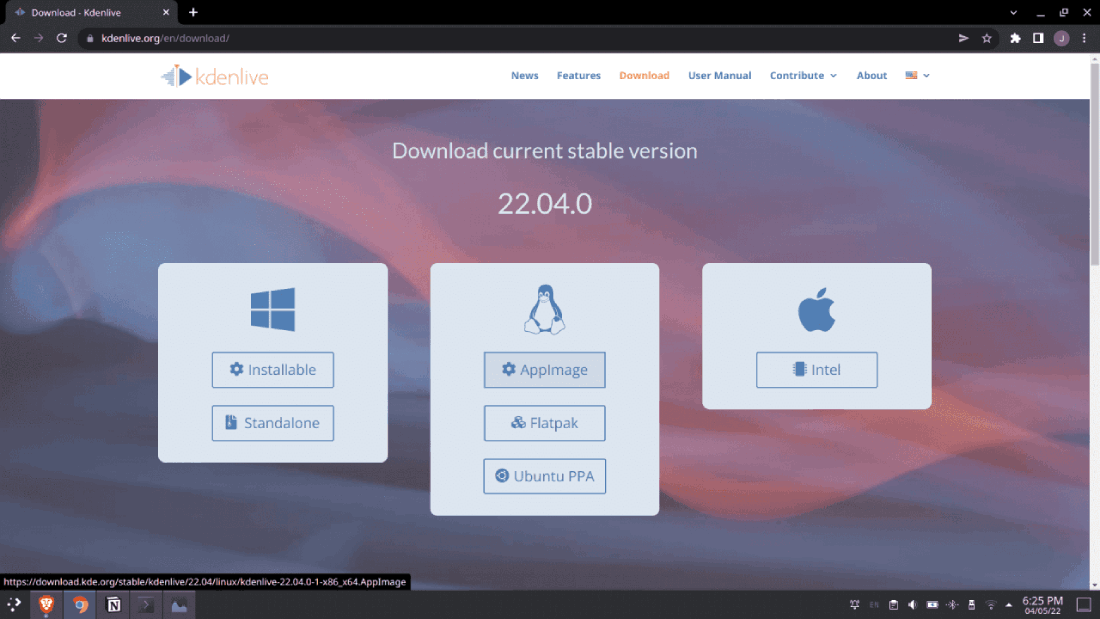Download the Linux AppImage

544,370
